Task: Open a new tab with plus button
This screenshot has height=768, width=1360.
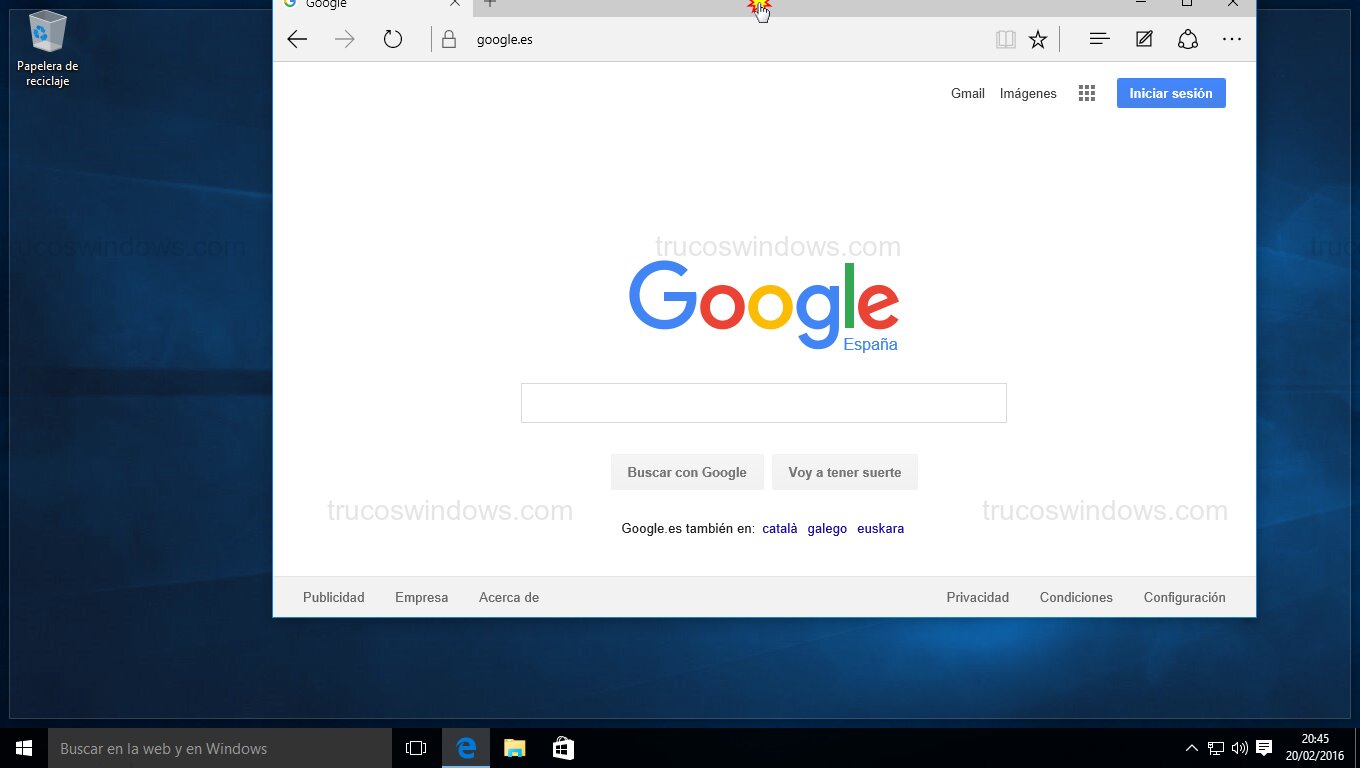Action: (x=490, y=4)
